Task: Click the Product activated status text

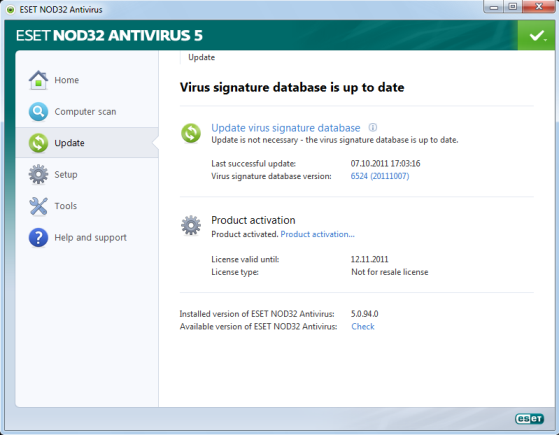Action: (x=245, y=234)
